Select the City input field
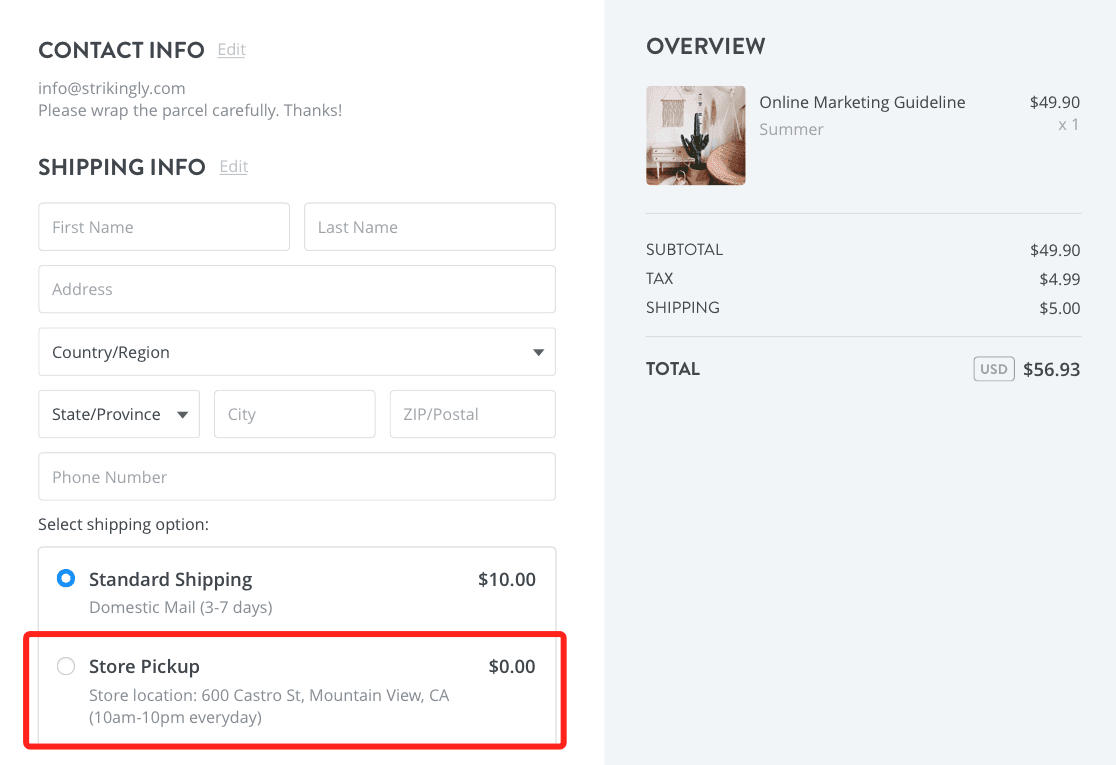 pyautogui.click(x=294, y=414)
